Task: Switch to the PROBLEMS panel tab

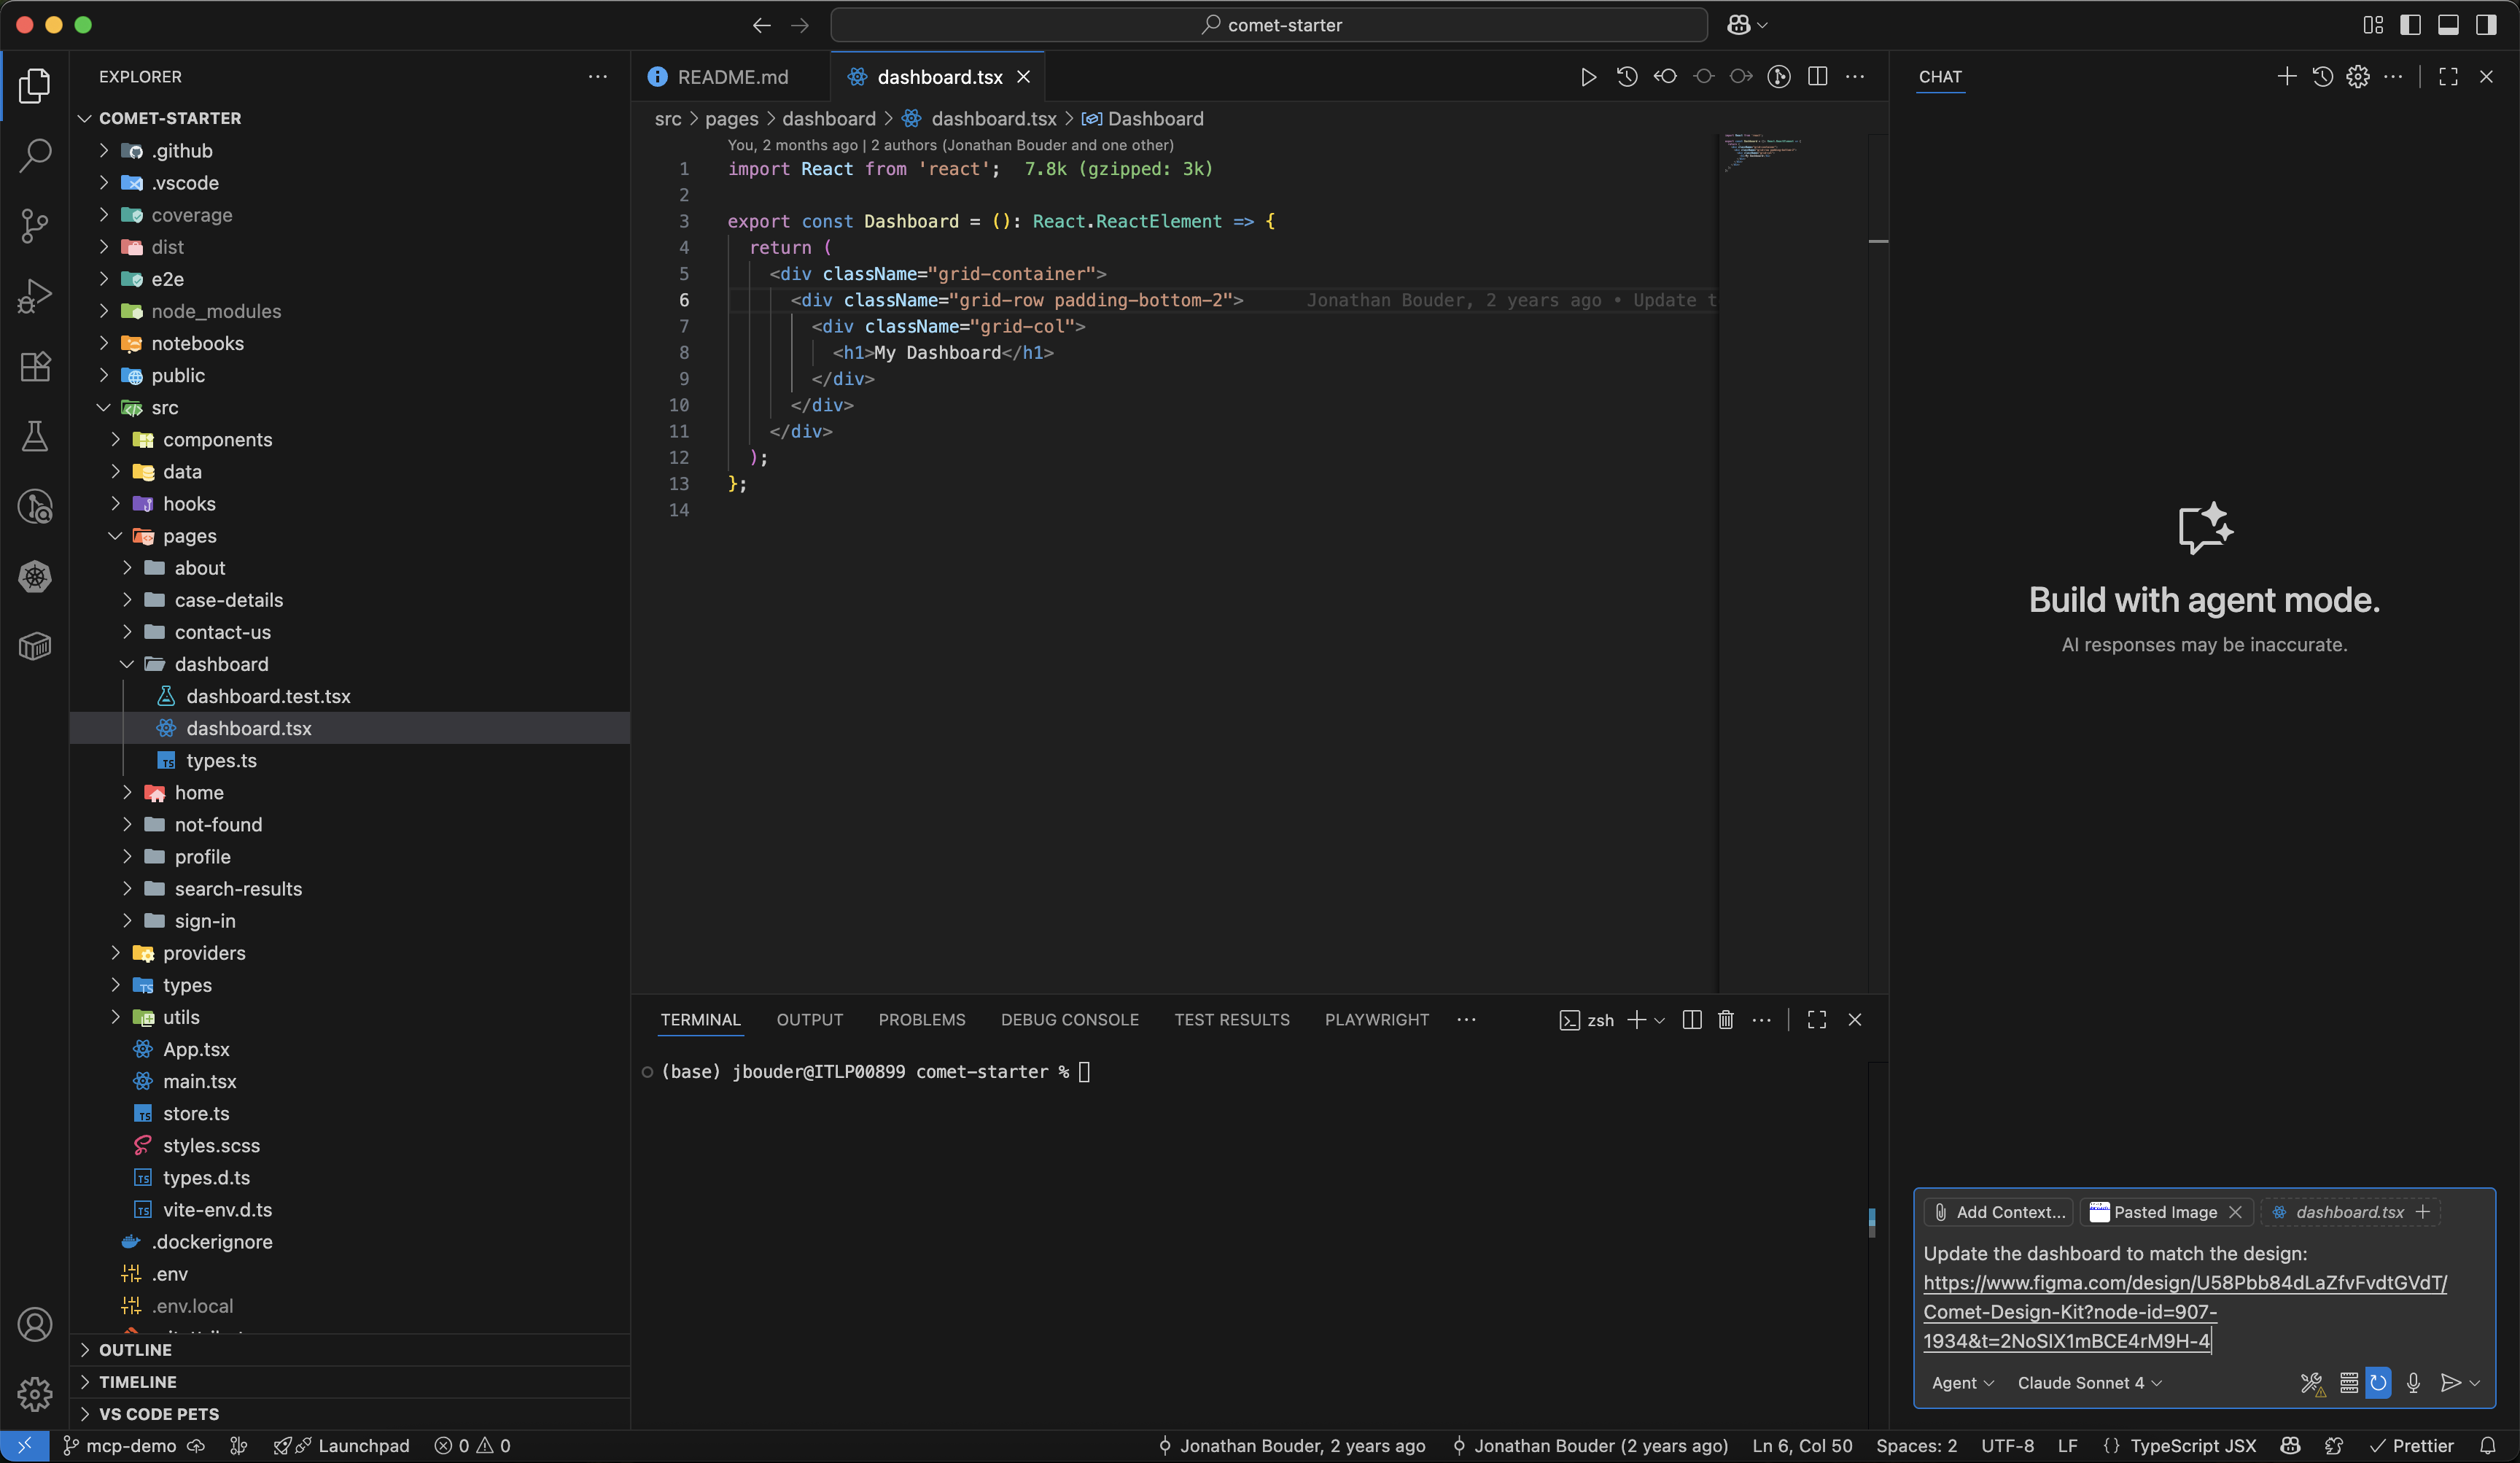Action: pos(921,1020)
